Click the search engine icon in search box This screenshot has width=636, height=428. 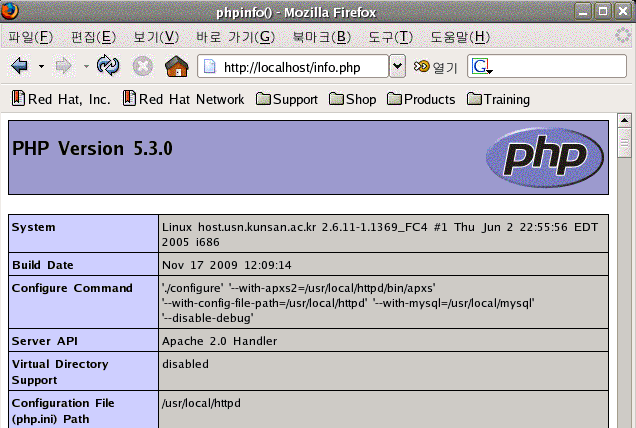481,66
